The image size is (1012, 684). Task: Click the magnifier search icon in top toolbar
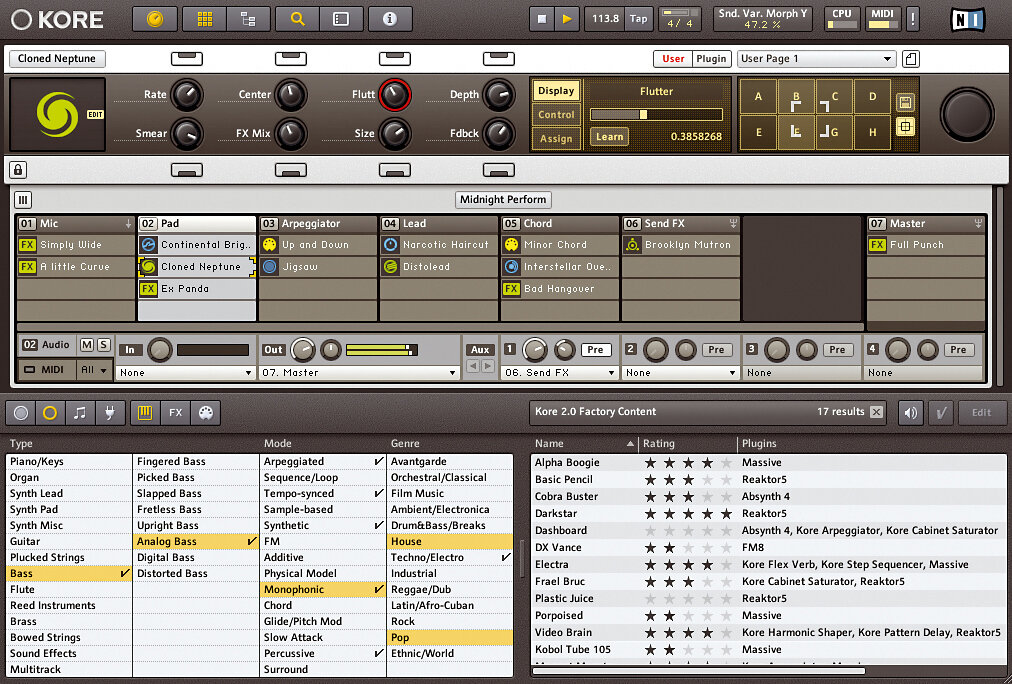tap(298, 19)
